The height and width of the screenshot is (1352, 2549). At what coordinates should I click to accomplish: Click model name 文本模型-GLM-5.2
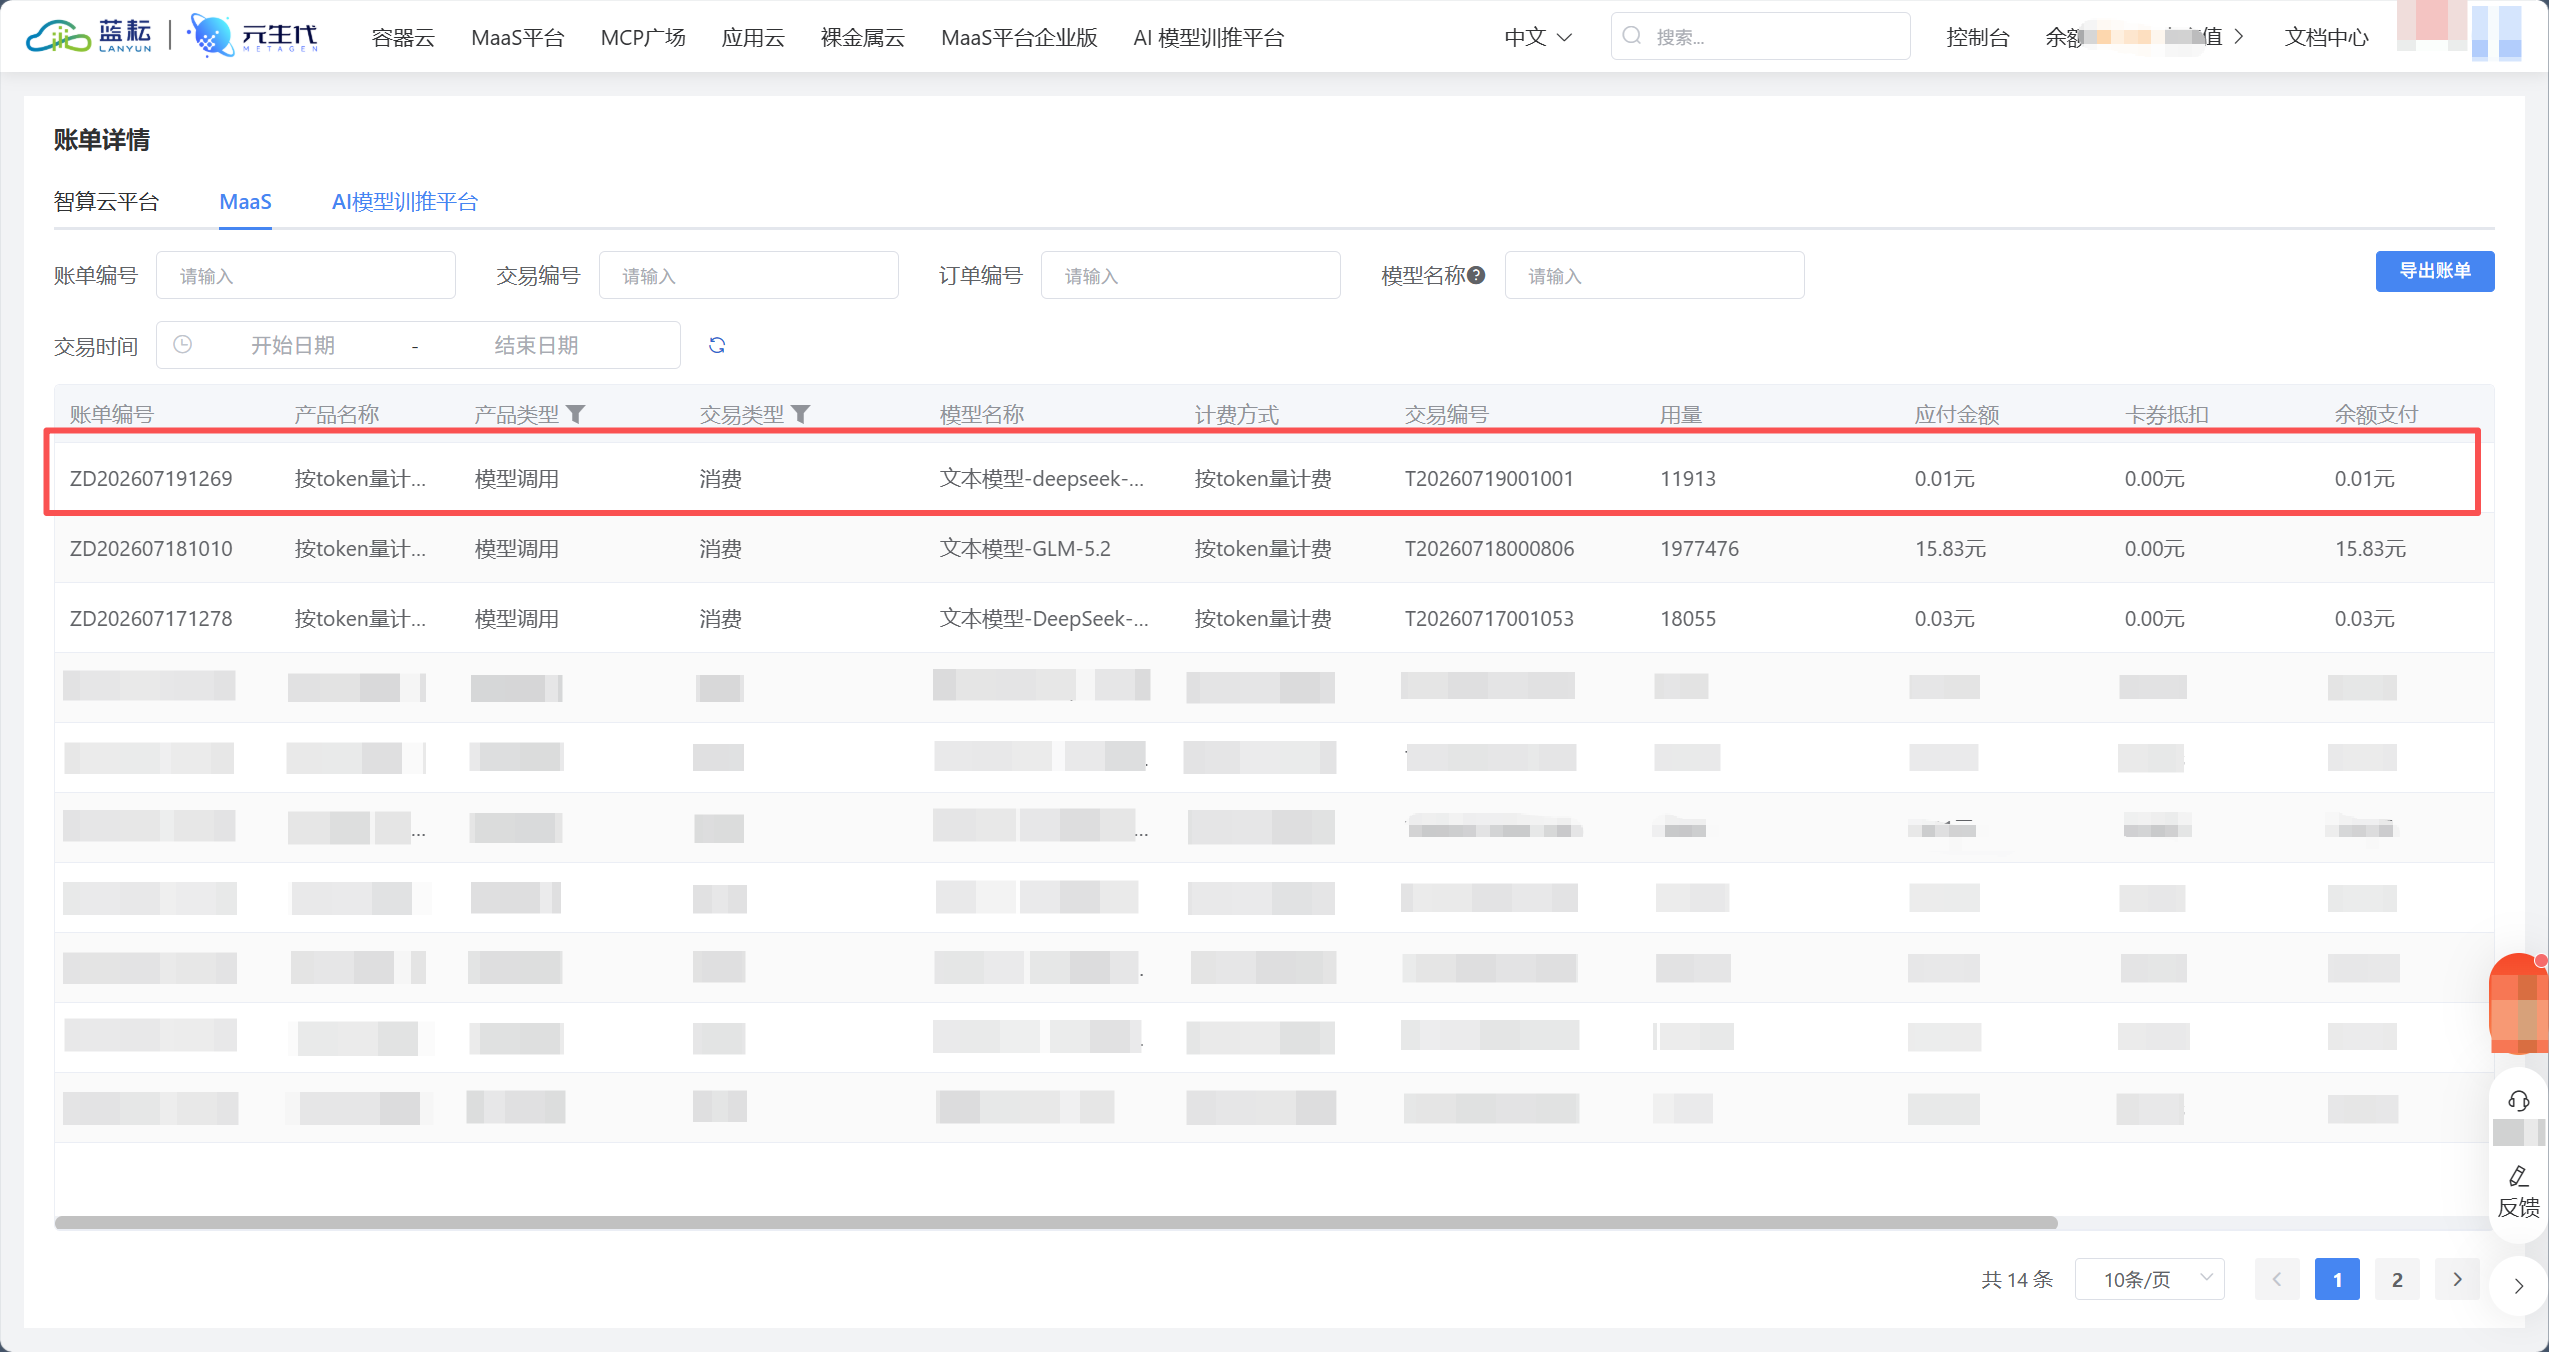pos(1025,548)
